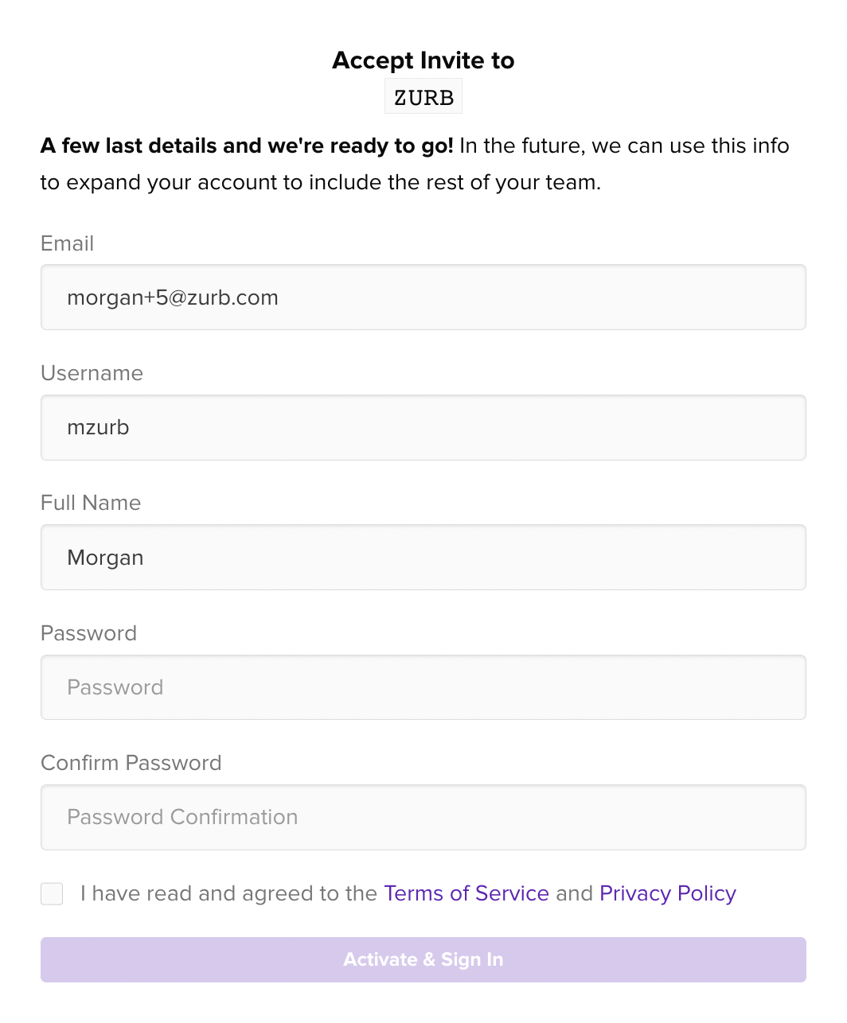Screen dimensions: 847x1023
Task: Click the Email input field
Action: 423,297
